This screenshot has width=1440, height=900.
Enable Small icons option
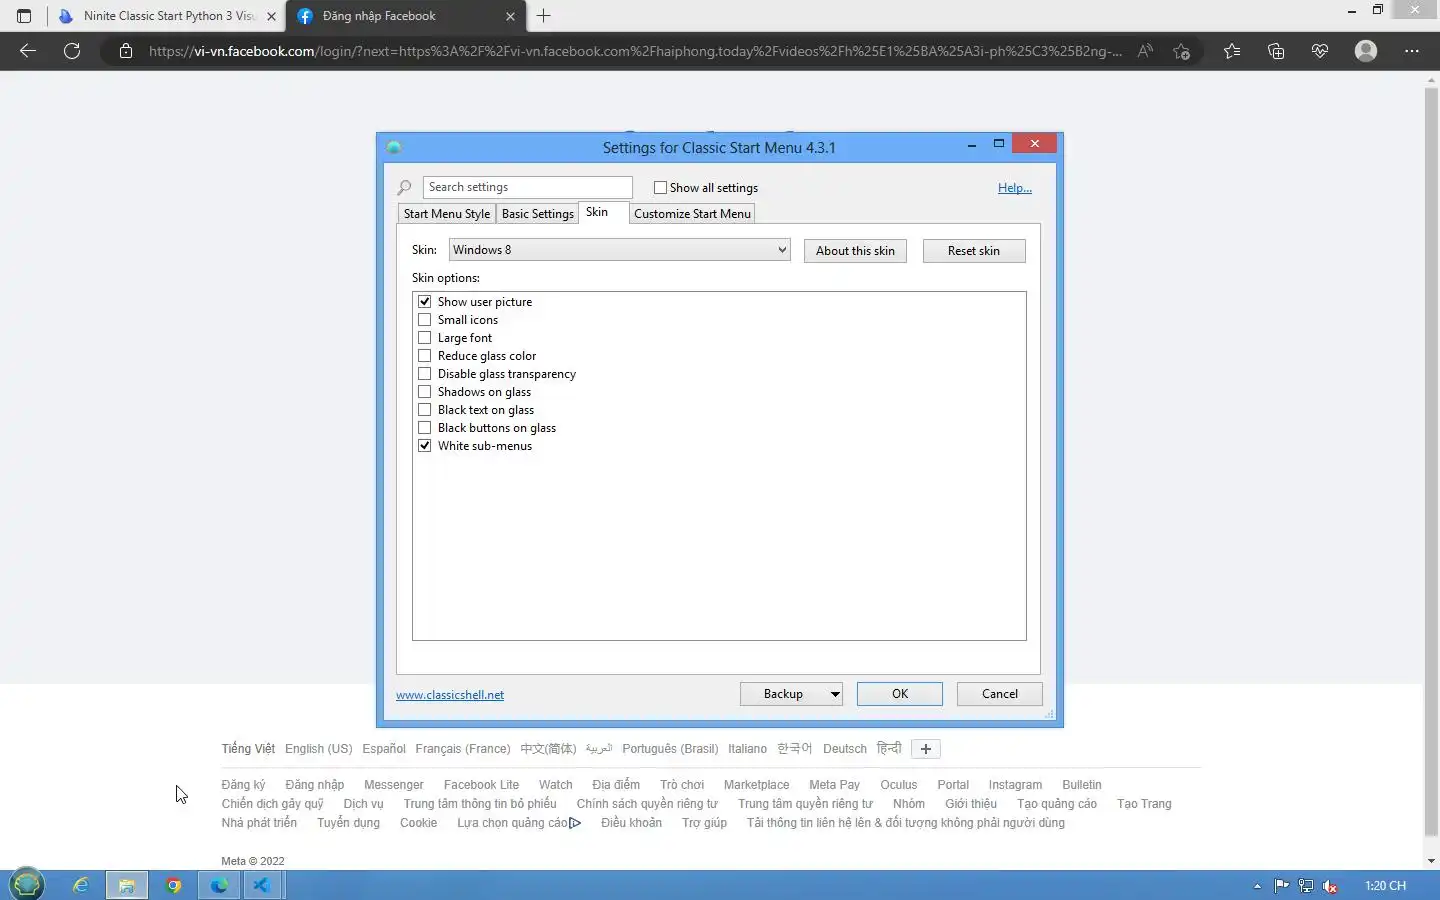tap(425, 320)
